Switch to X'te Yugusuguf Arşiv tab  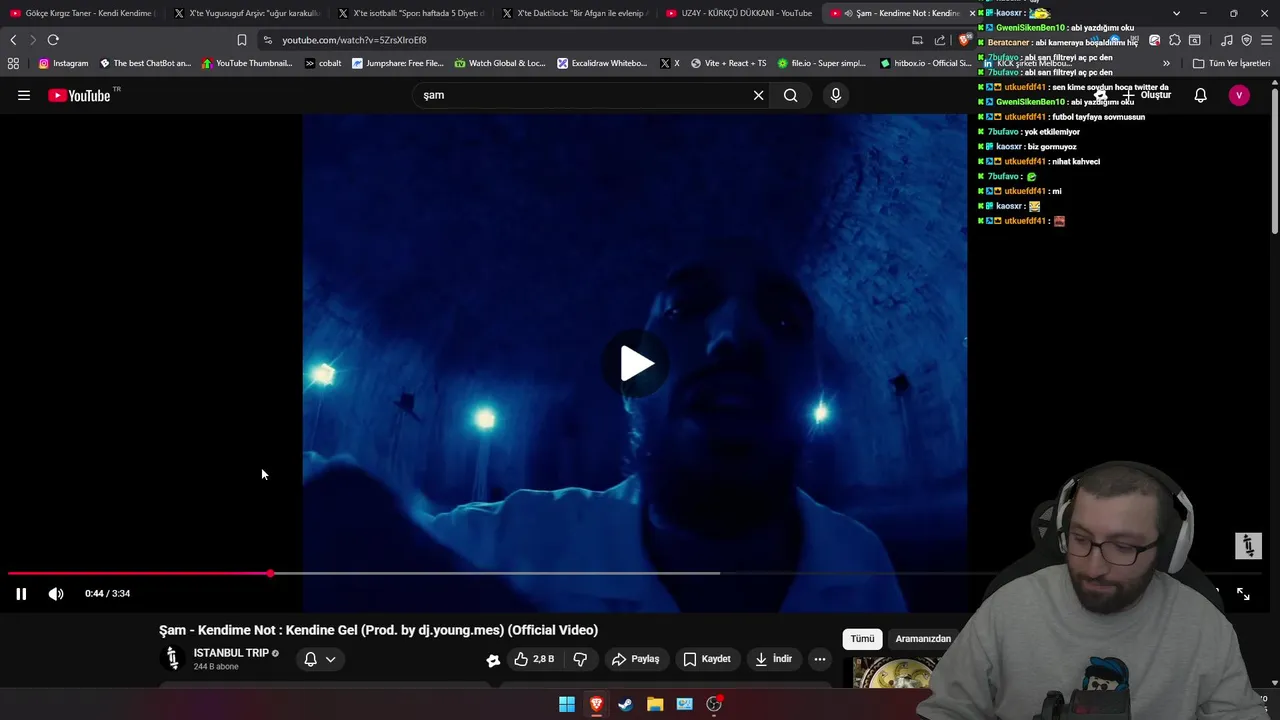pos(246,13)
